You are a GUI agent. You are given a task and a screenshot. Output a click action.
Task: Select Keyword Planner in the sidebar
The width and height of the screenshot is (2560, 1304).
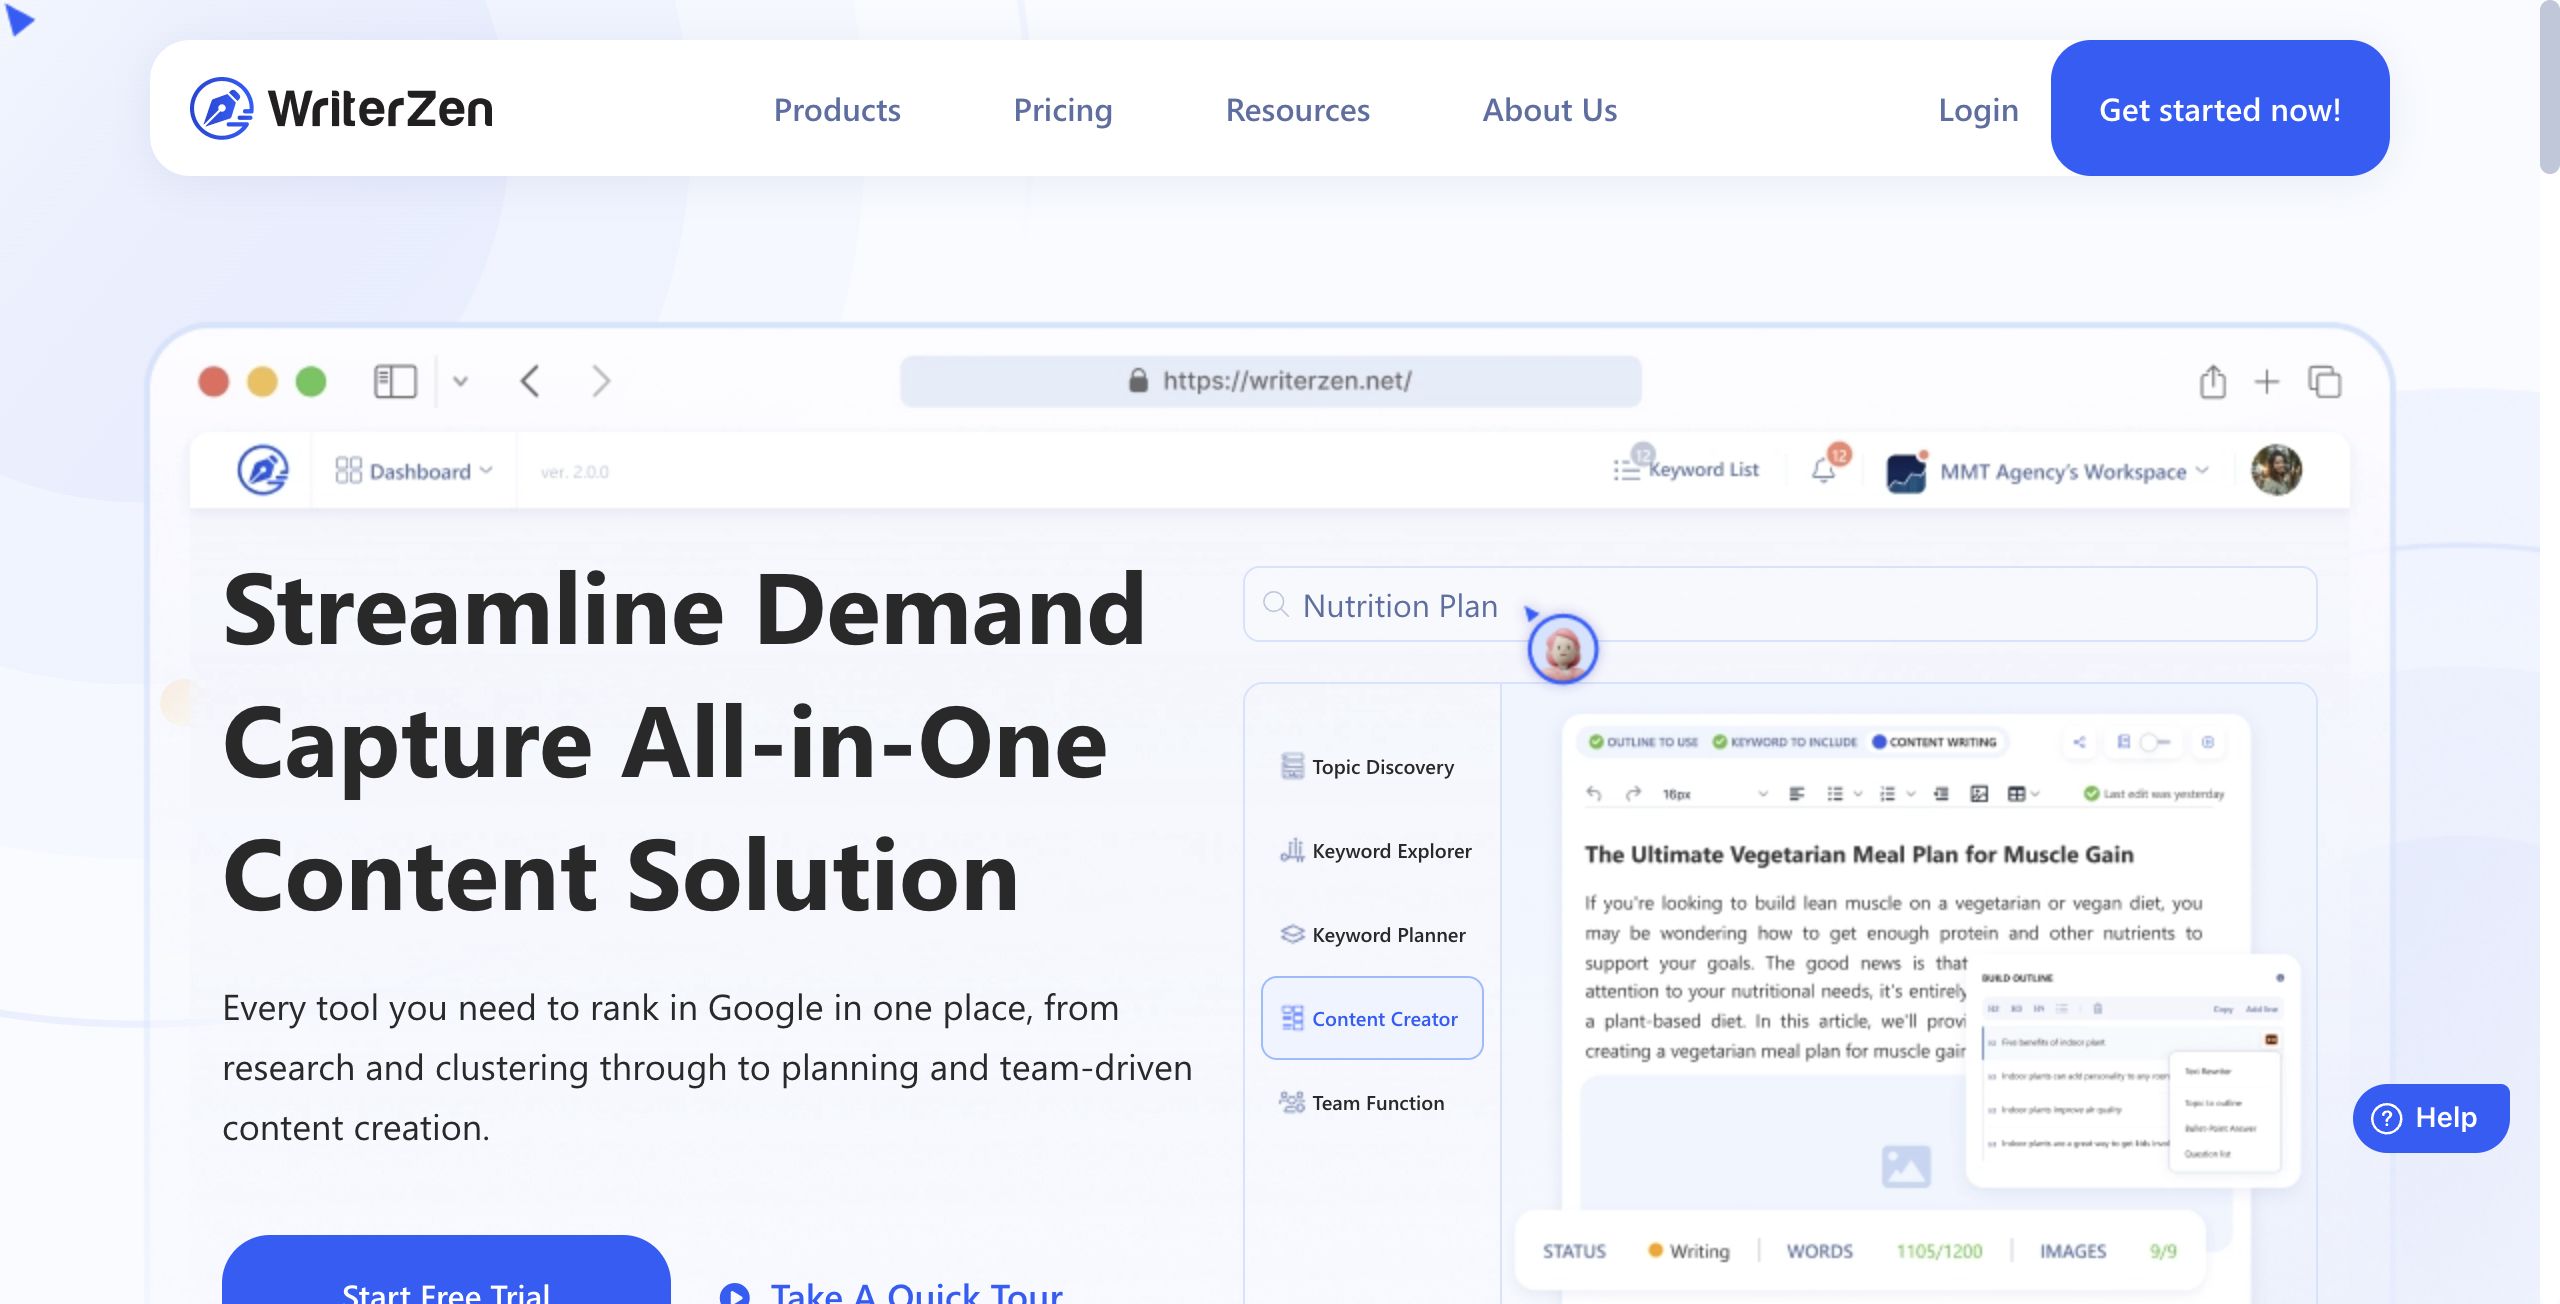[1373, 935]
